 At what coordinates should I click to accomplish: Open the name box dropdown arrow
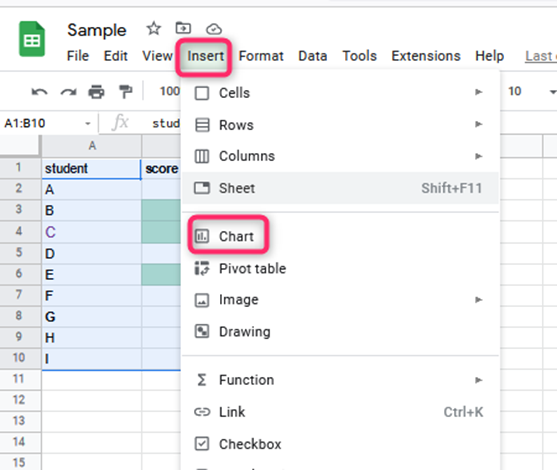coord(87,124)
